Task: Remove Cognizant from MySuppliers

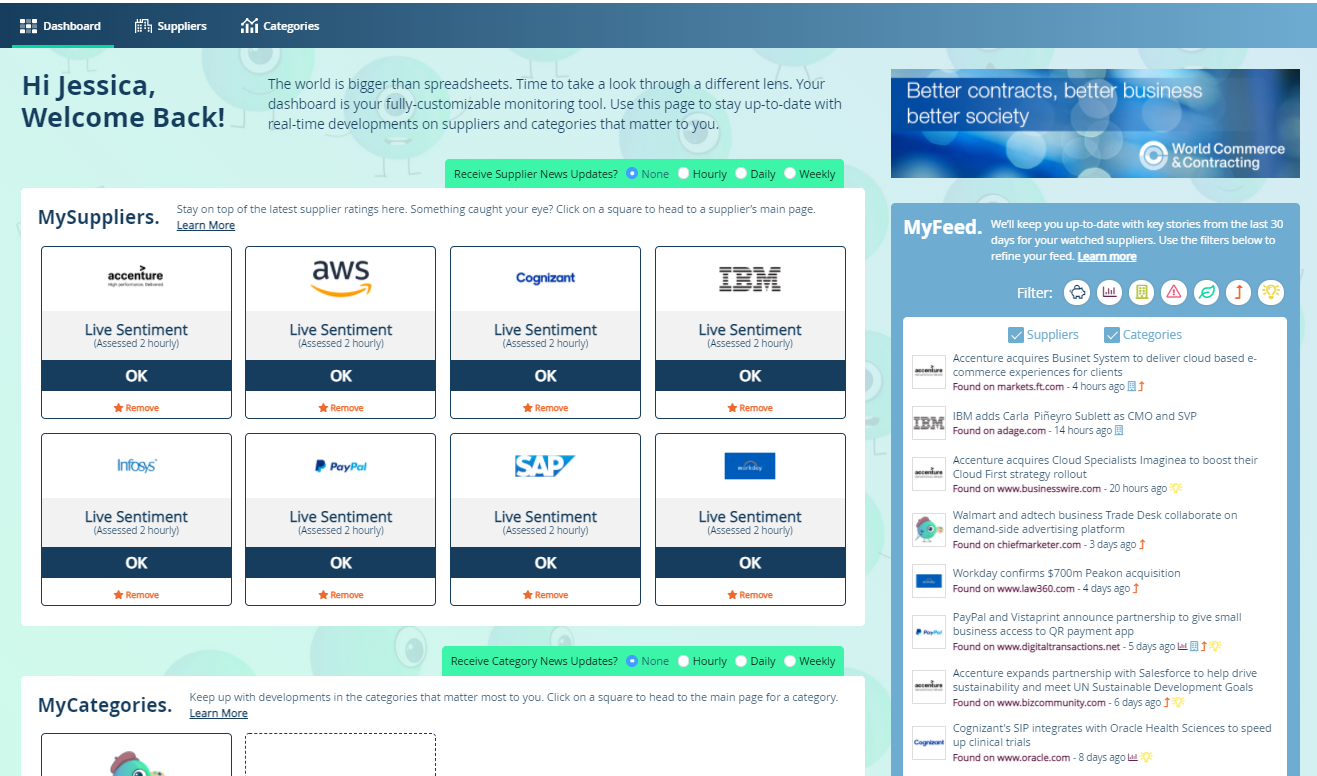Action: coord(545,408)
